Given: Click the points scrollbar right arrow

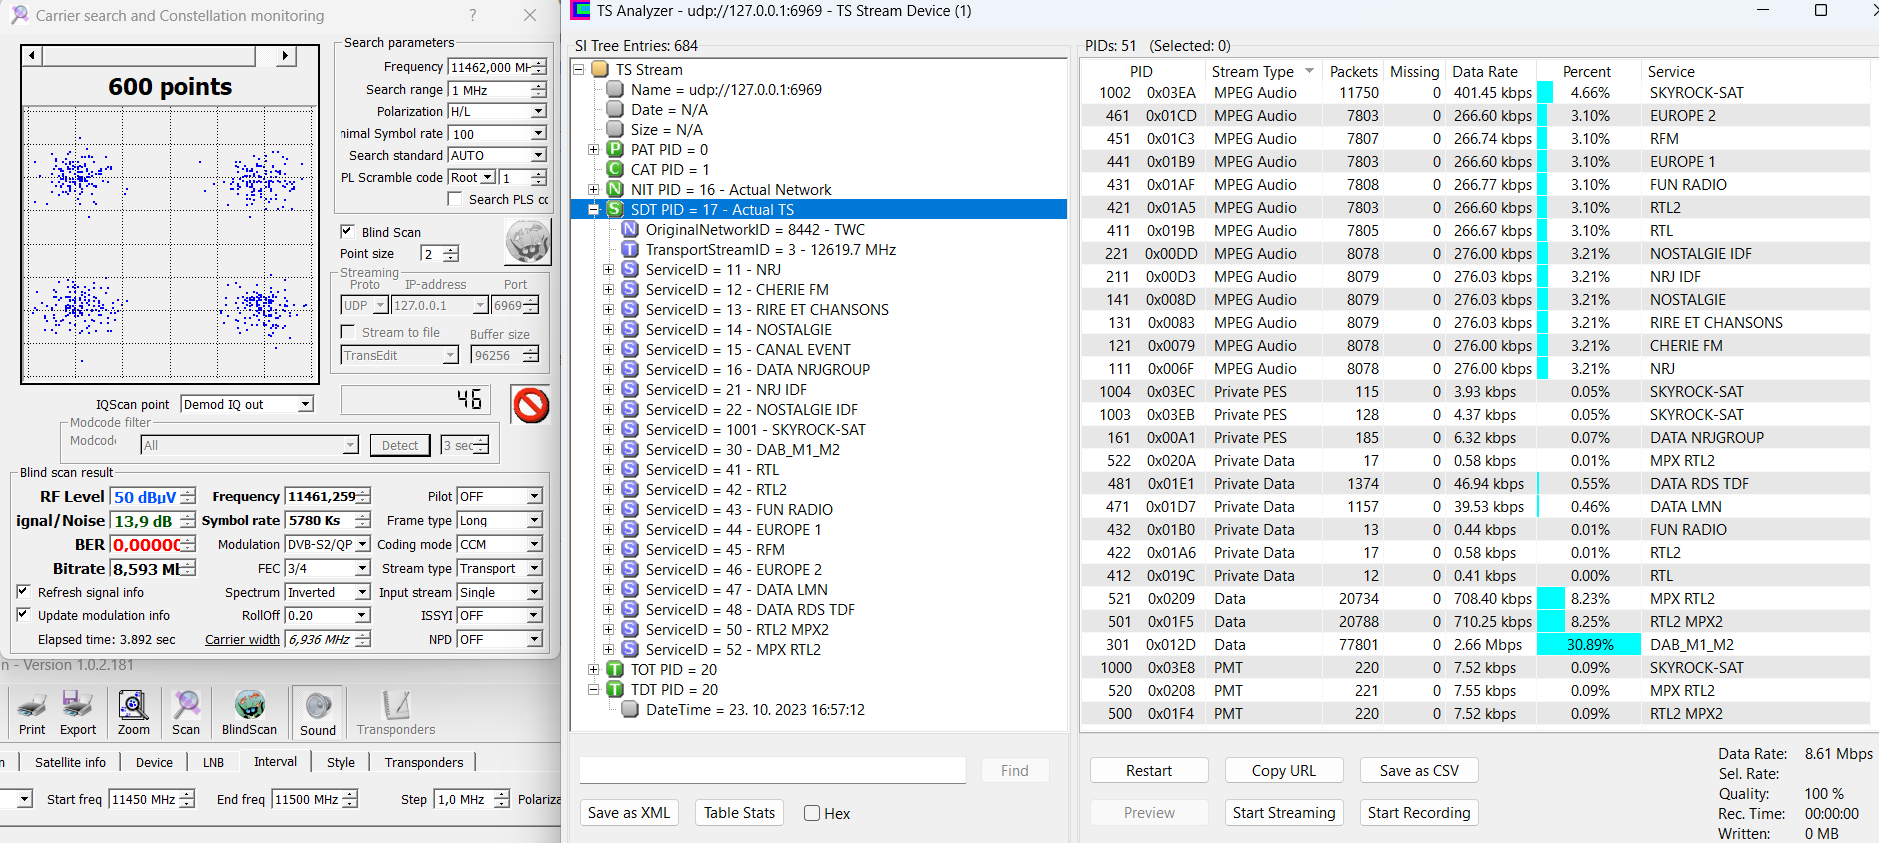Looking at the screenshot, I should coord(286,56).
